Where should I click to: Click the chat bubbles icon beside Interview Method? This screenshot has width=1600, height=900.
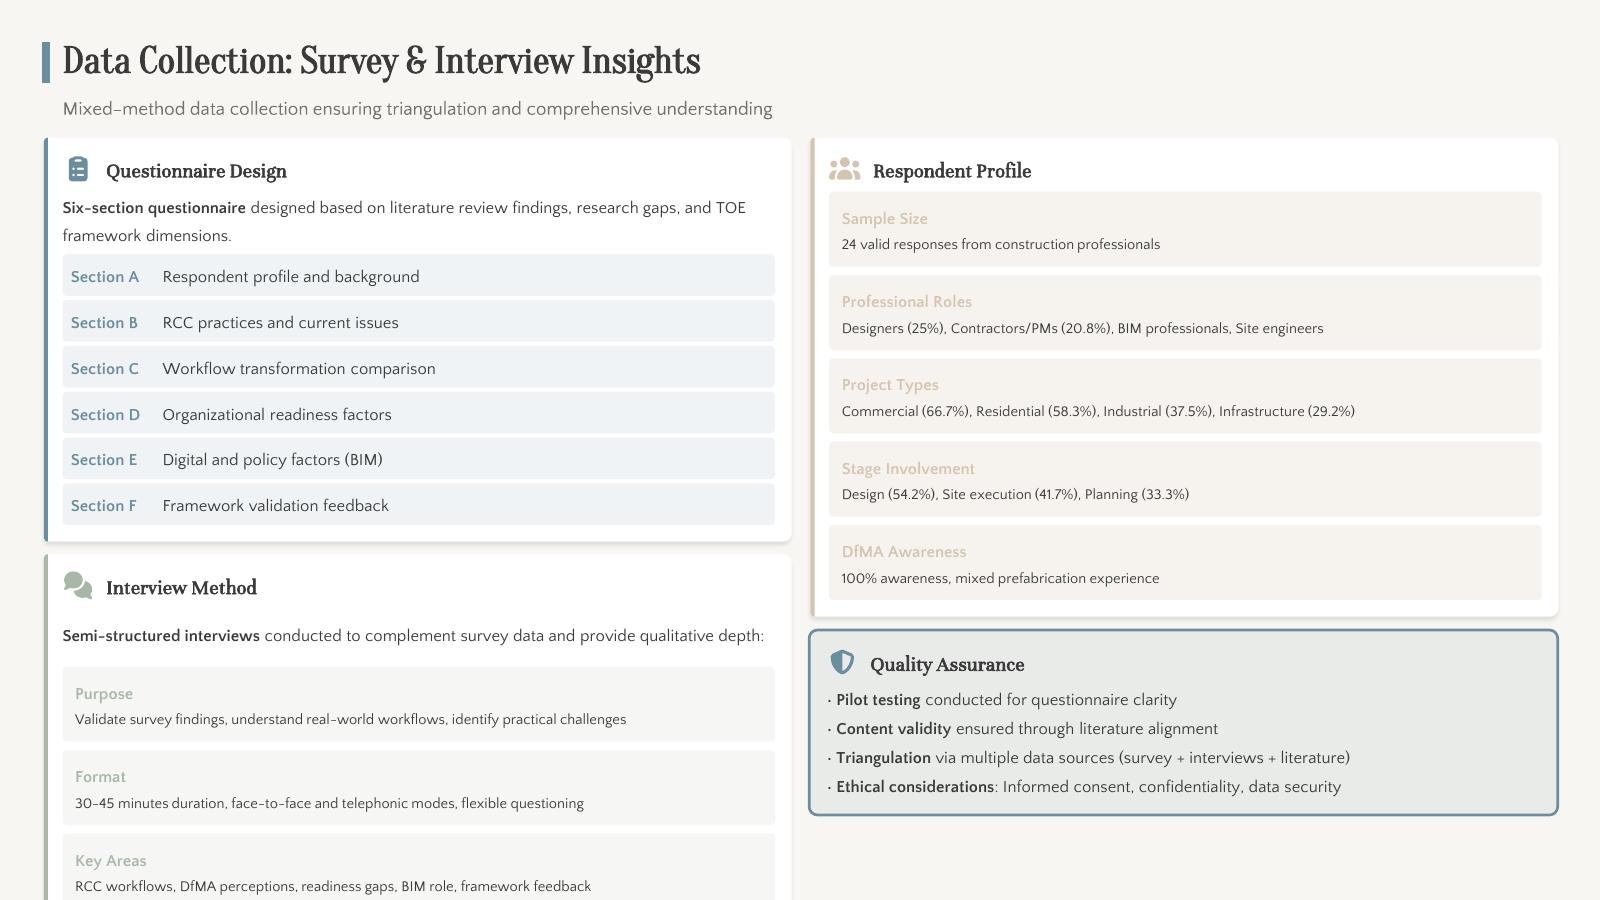click(x=78, y=585)
